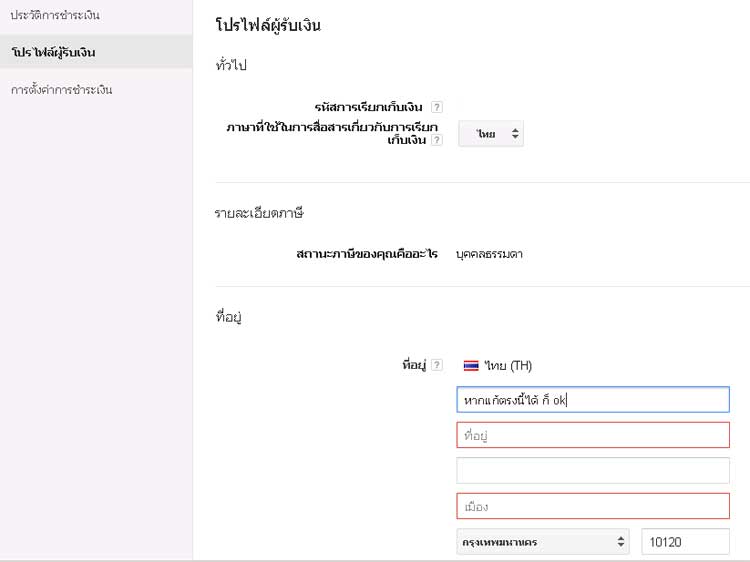This screenshot has height=562, width=750.
Task: Expand the กรุงเทพมหานคร province dropdown
Action: (543, 541)
